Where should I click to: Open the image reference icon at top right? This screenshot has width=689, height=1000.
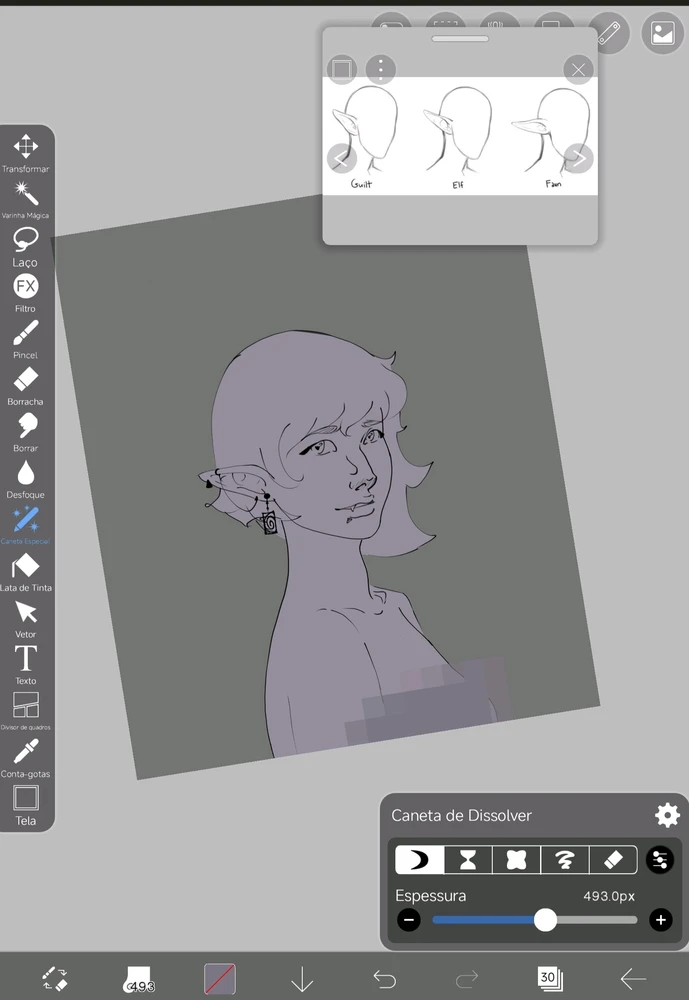click(x=663, y=33)
